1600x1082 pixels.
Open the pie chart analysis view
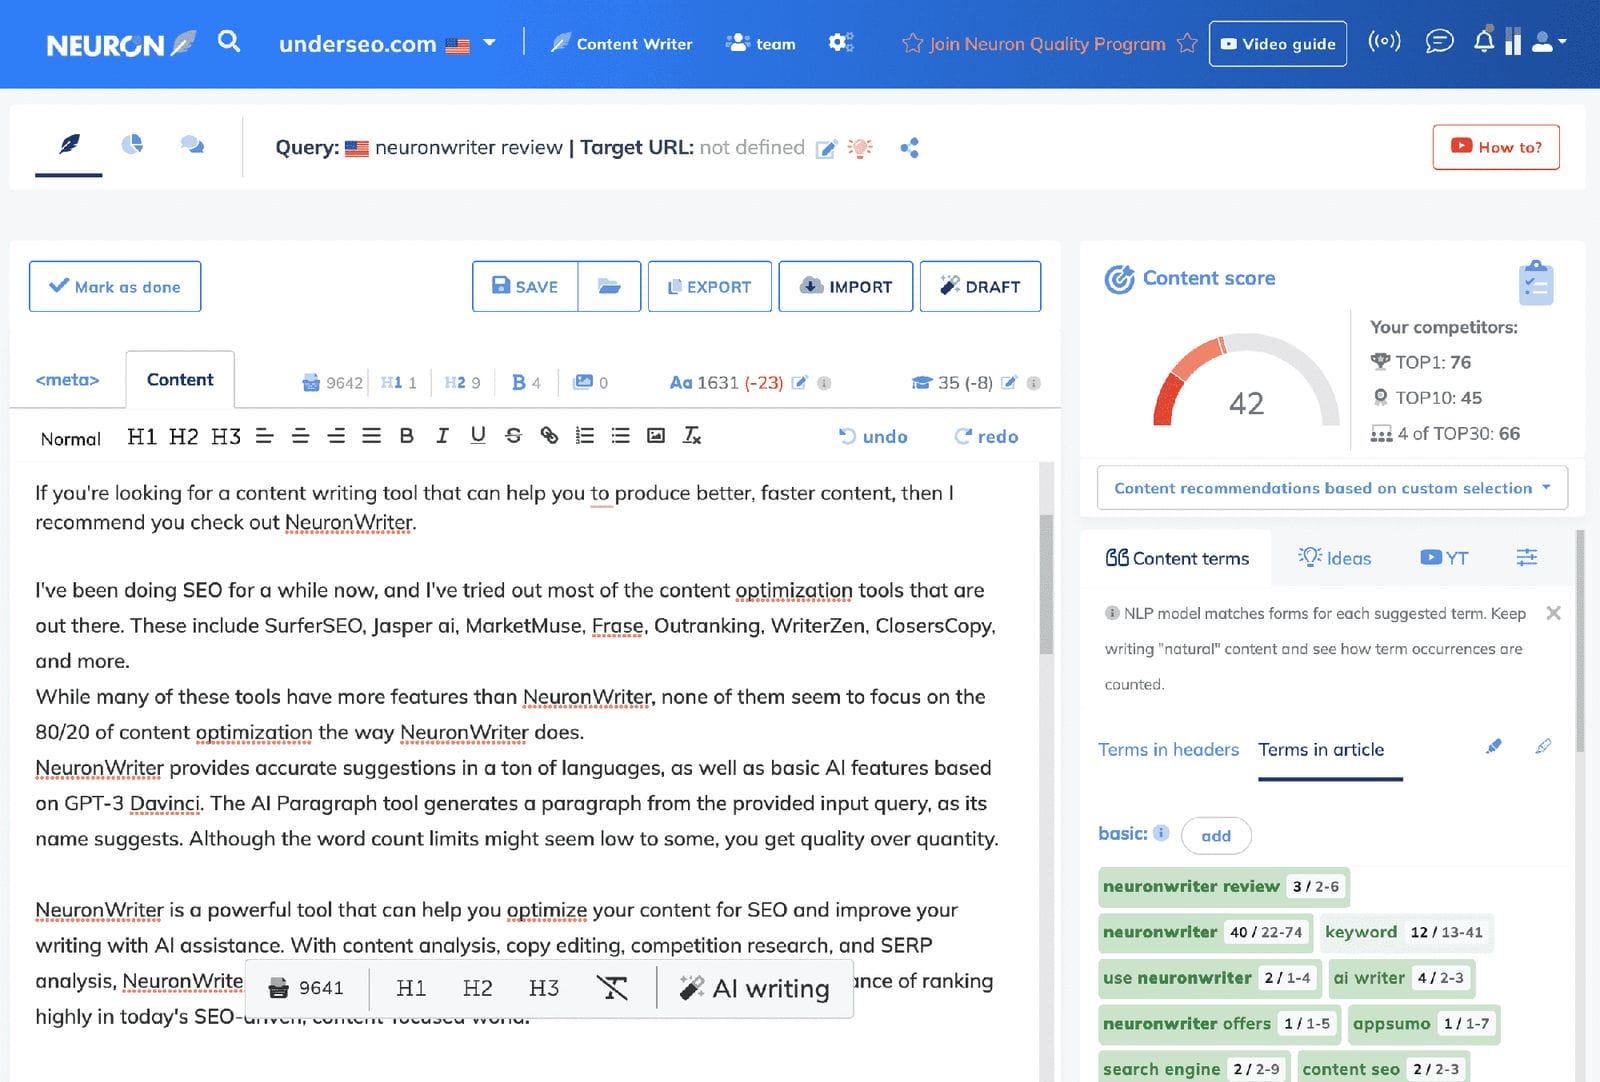tap(132, 145)
